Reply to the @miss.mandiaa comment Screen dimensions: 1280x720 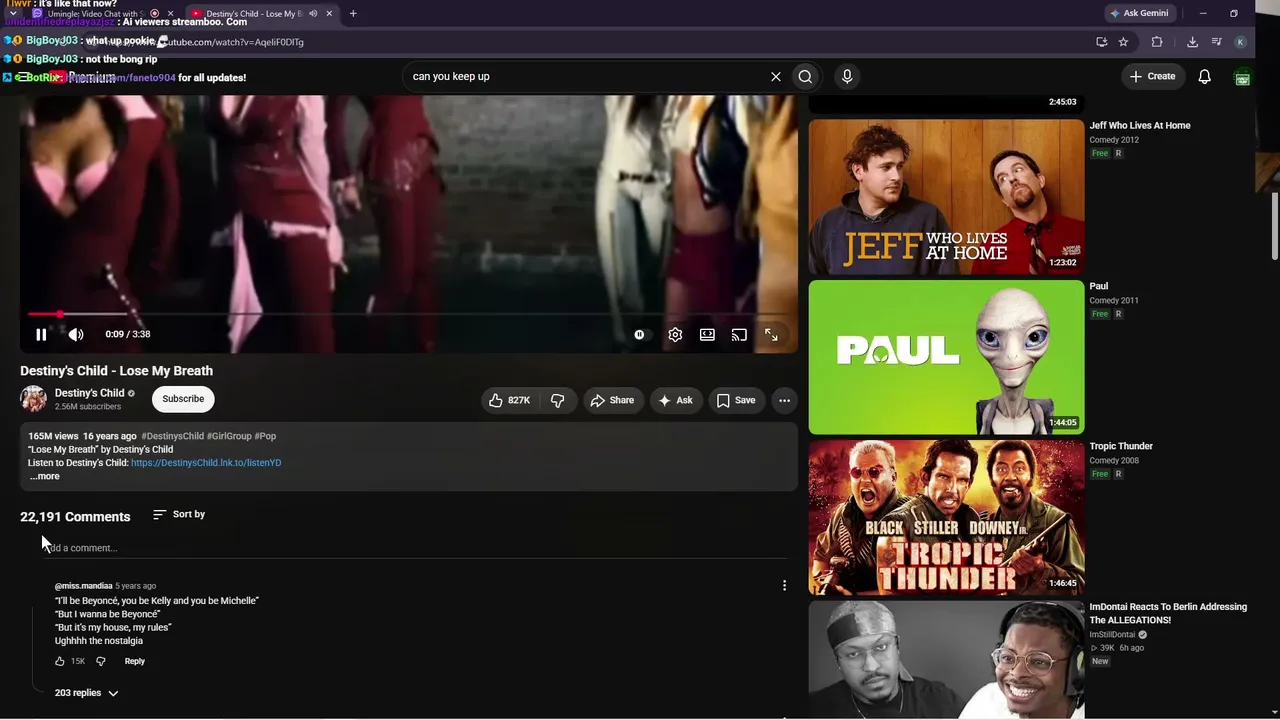(135, 661)
